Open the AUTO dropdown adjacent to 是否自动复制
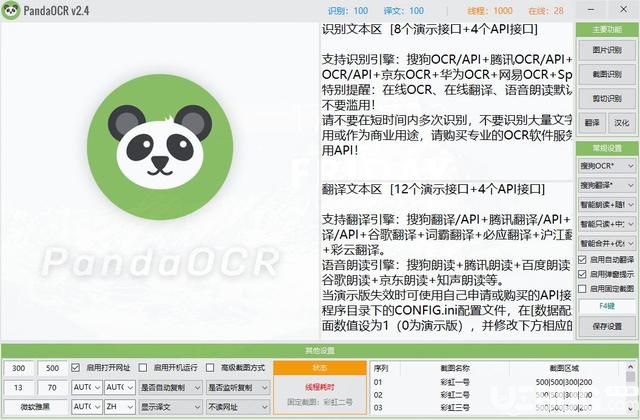The height and width of the screenshot is (420, 640). click(120, 387)
